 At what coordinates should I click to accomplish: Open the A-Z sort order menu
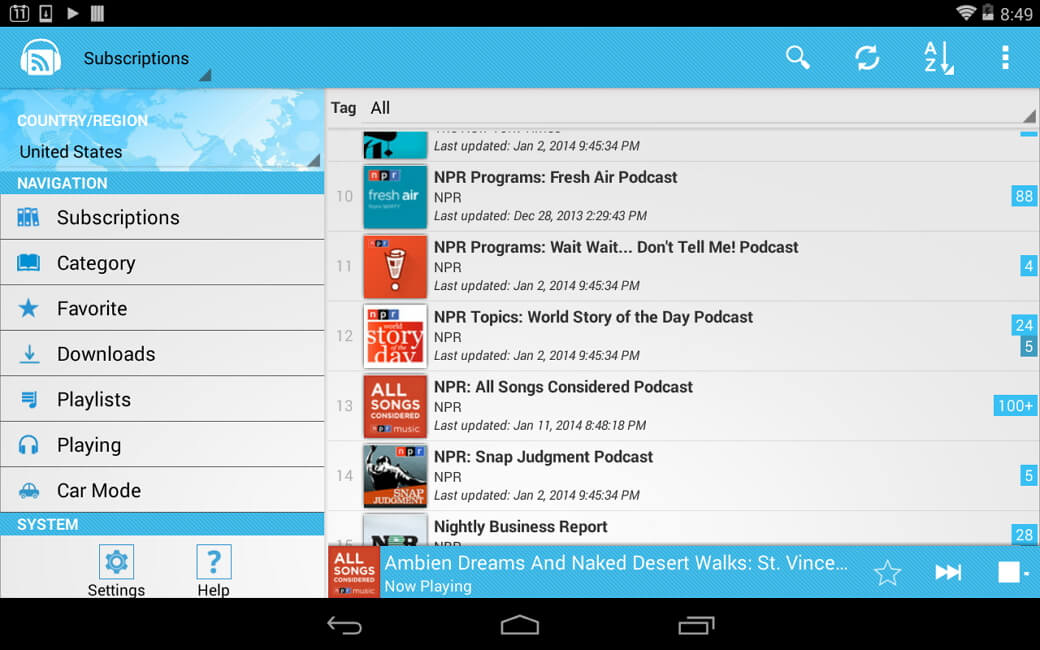[938, 58]
